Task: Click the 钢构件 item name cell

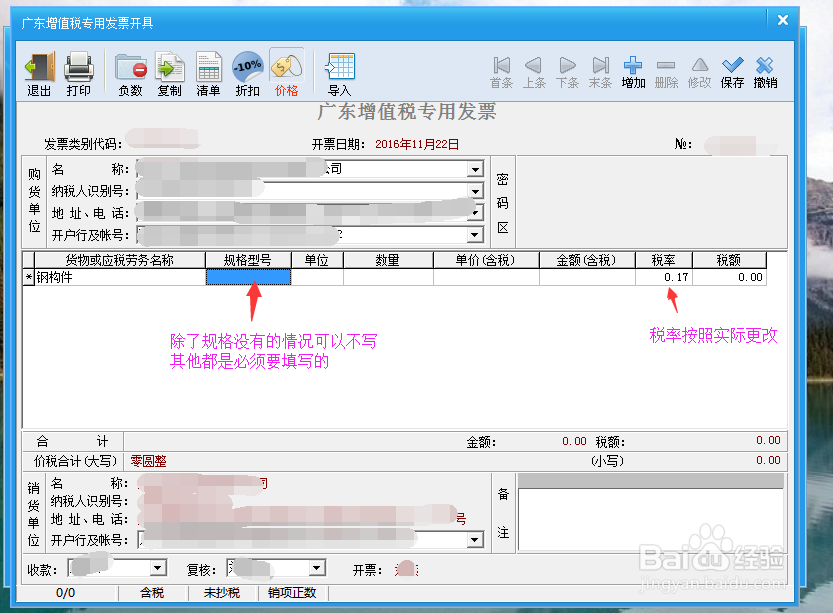Action: pos(120,277)
